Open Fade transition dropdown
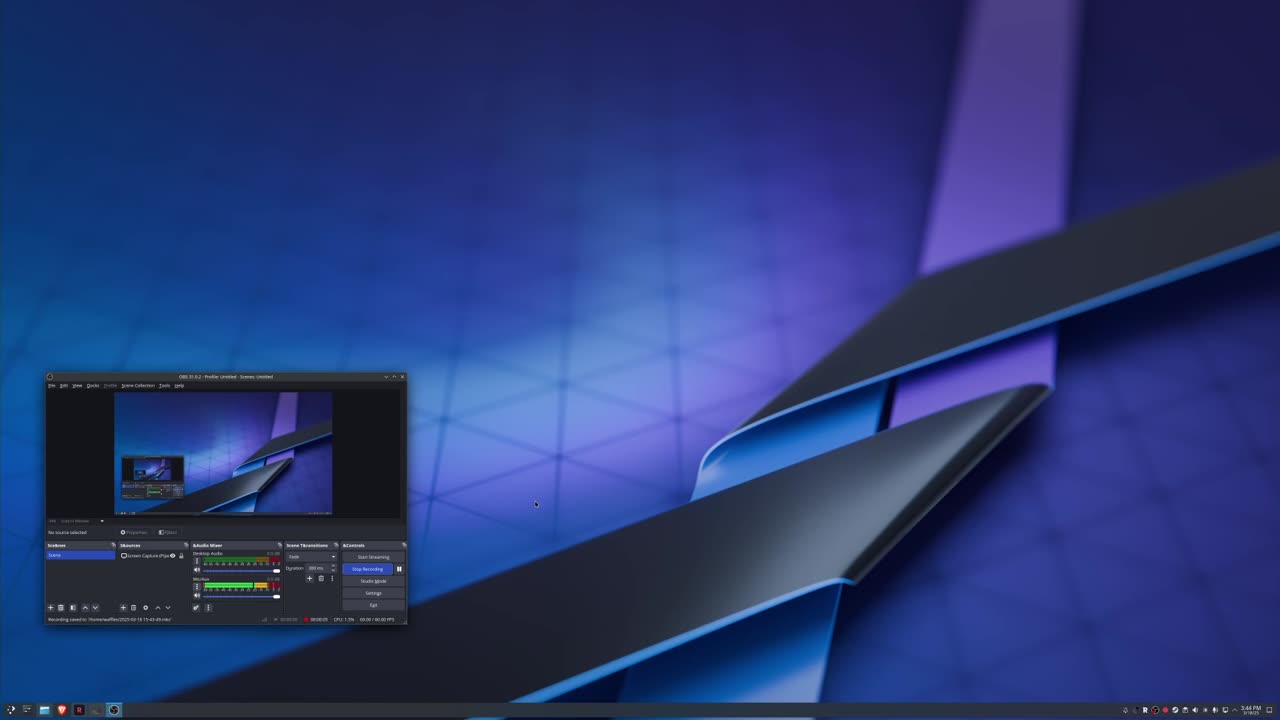Image resolution: width=1280 pixels, height=720 pixels. 311,557
